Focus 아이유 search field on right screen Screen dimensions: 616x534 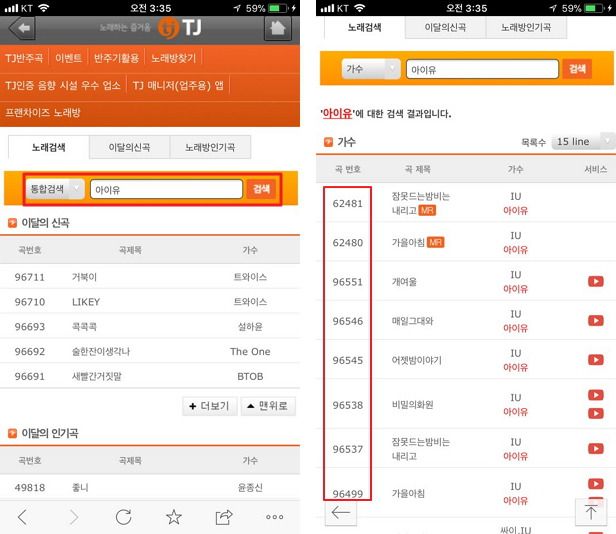point(482,69)
